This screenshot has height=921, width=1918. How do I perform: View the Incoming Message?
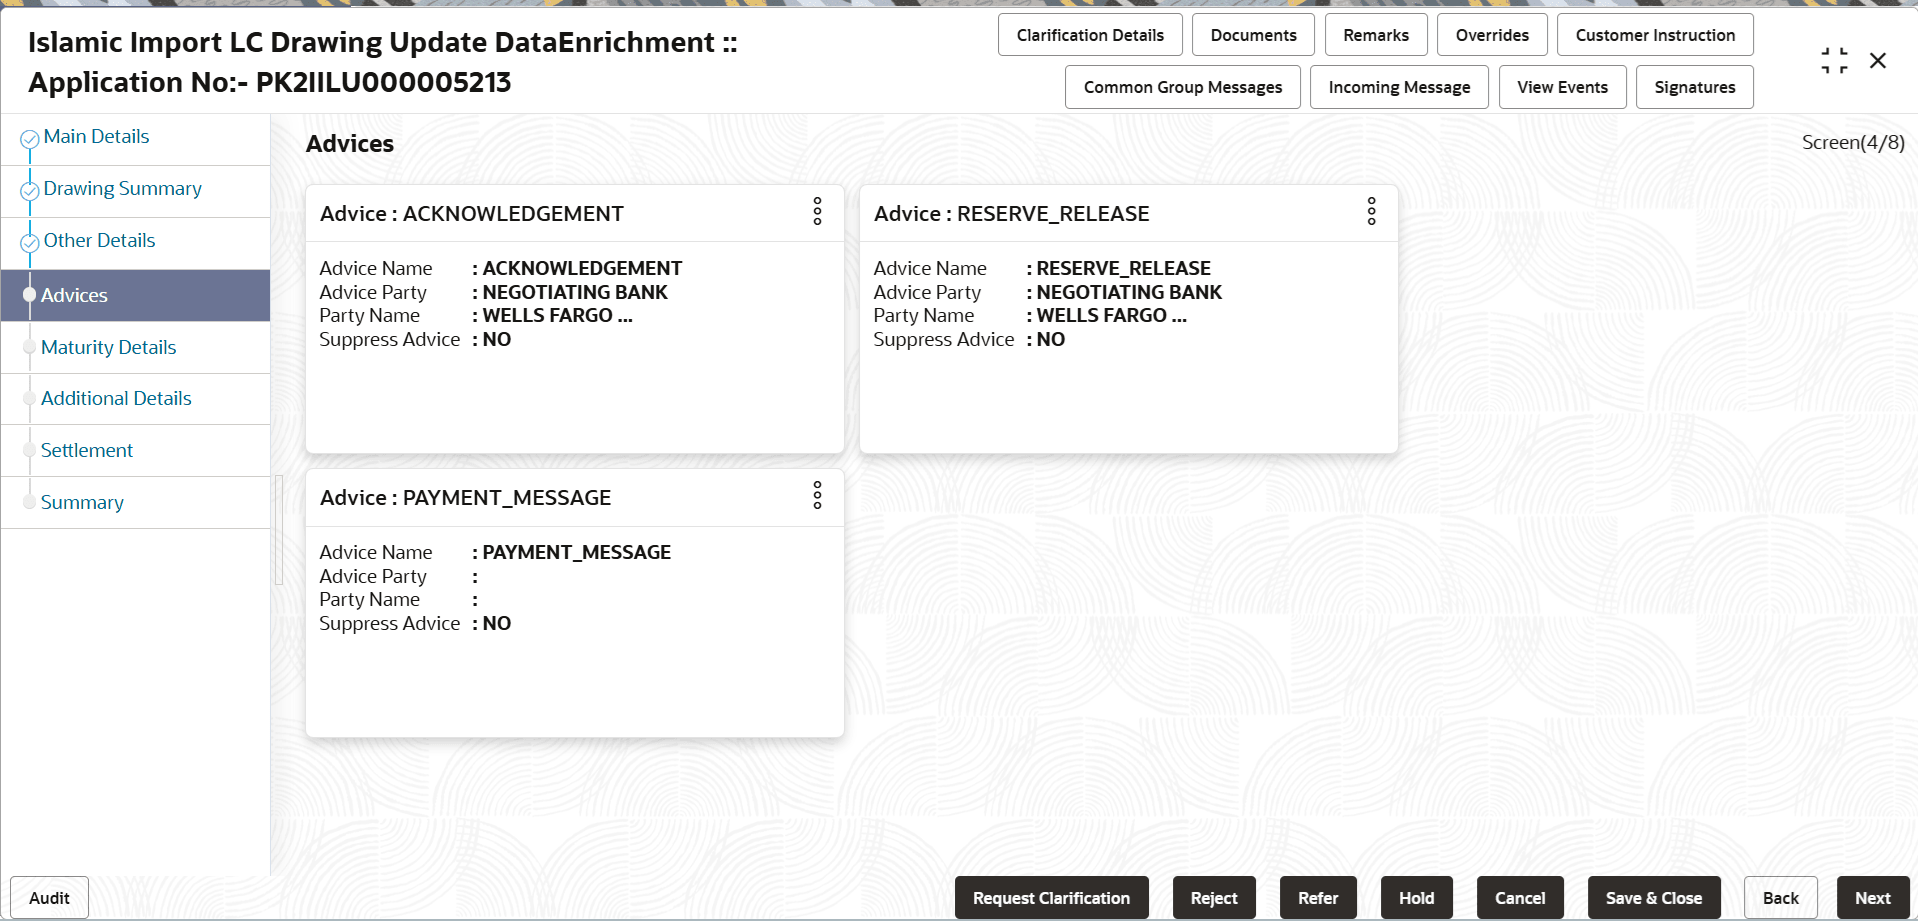click(1399, 87)
